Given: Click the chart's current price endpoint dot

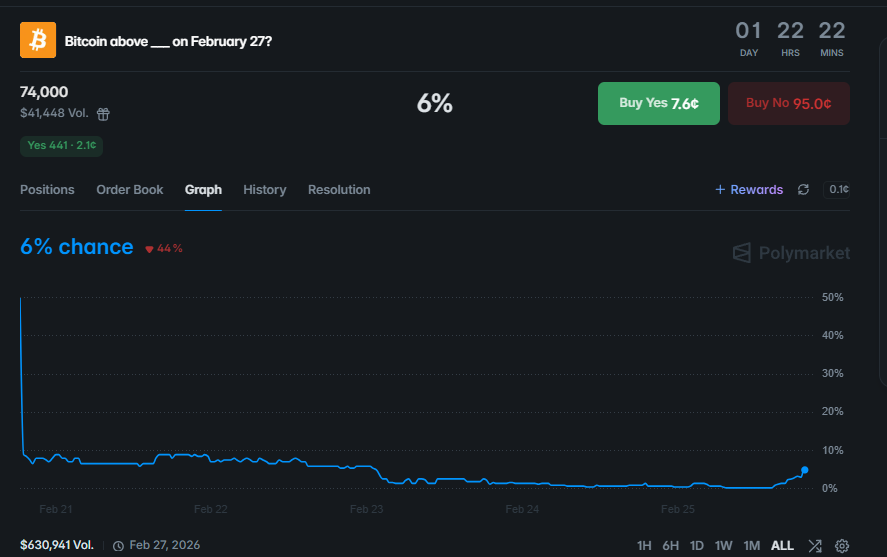Looking at the screenshot, I should 804,470.
